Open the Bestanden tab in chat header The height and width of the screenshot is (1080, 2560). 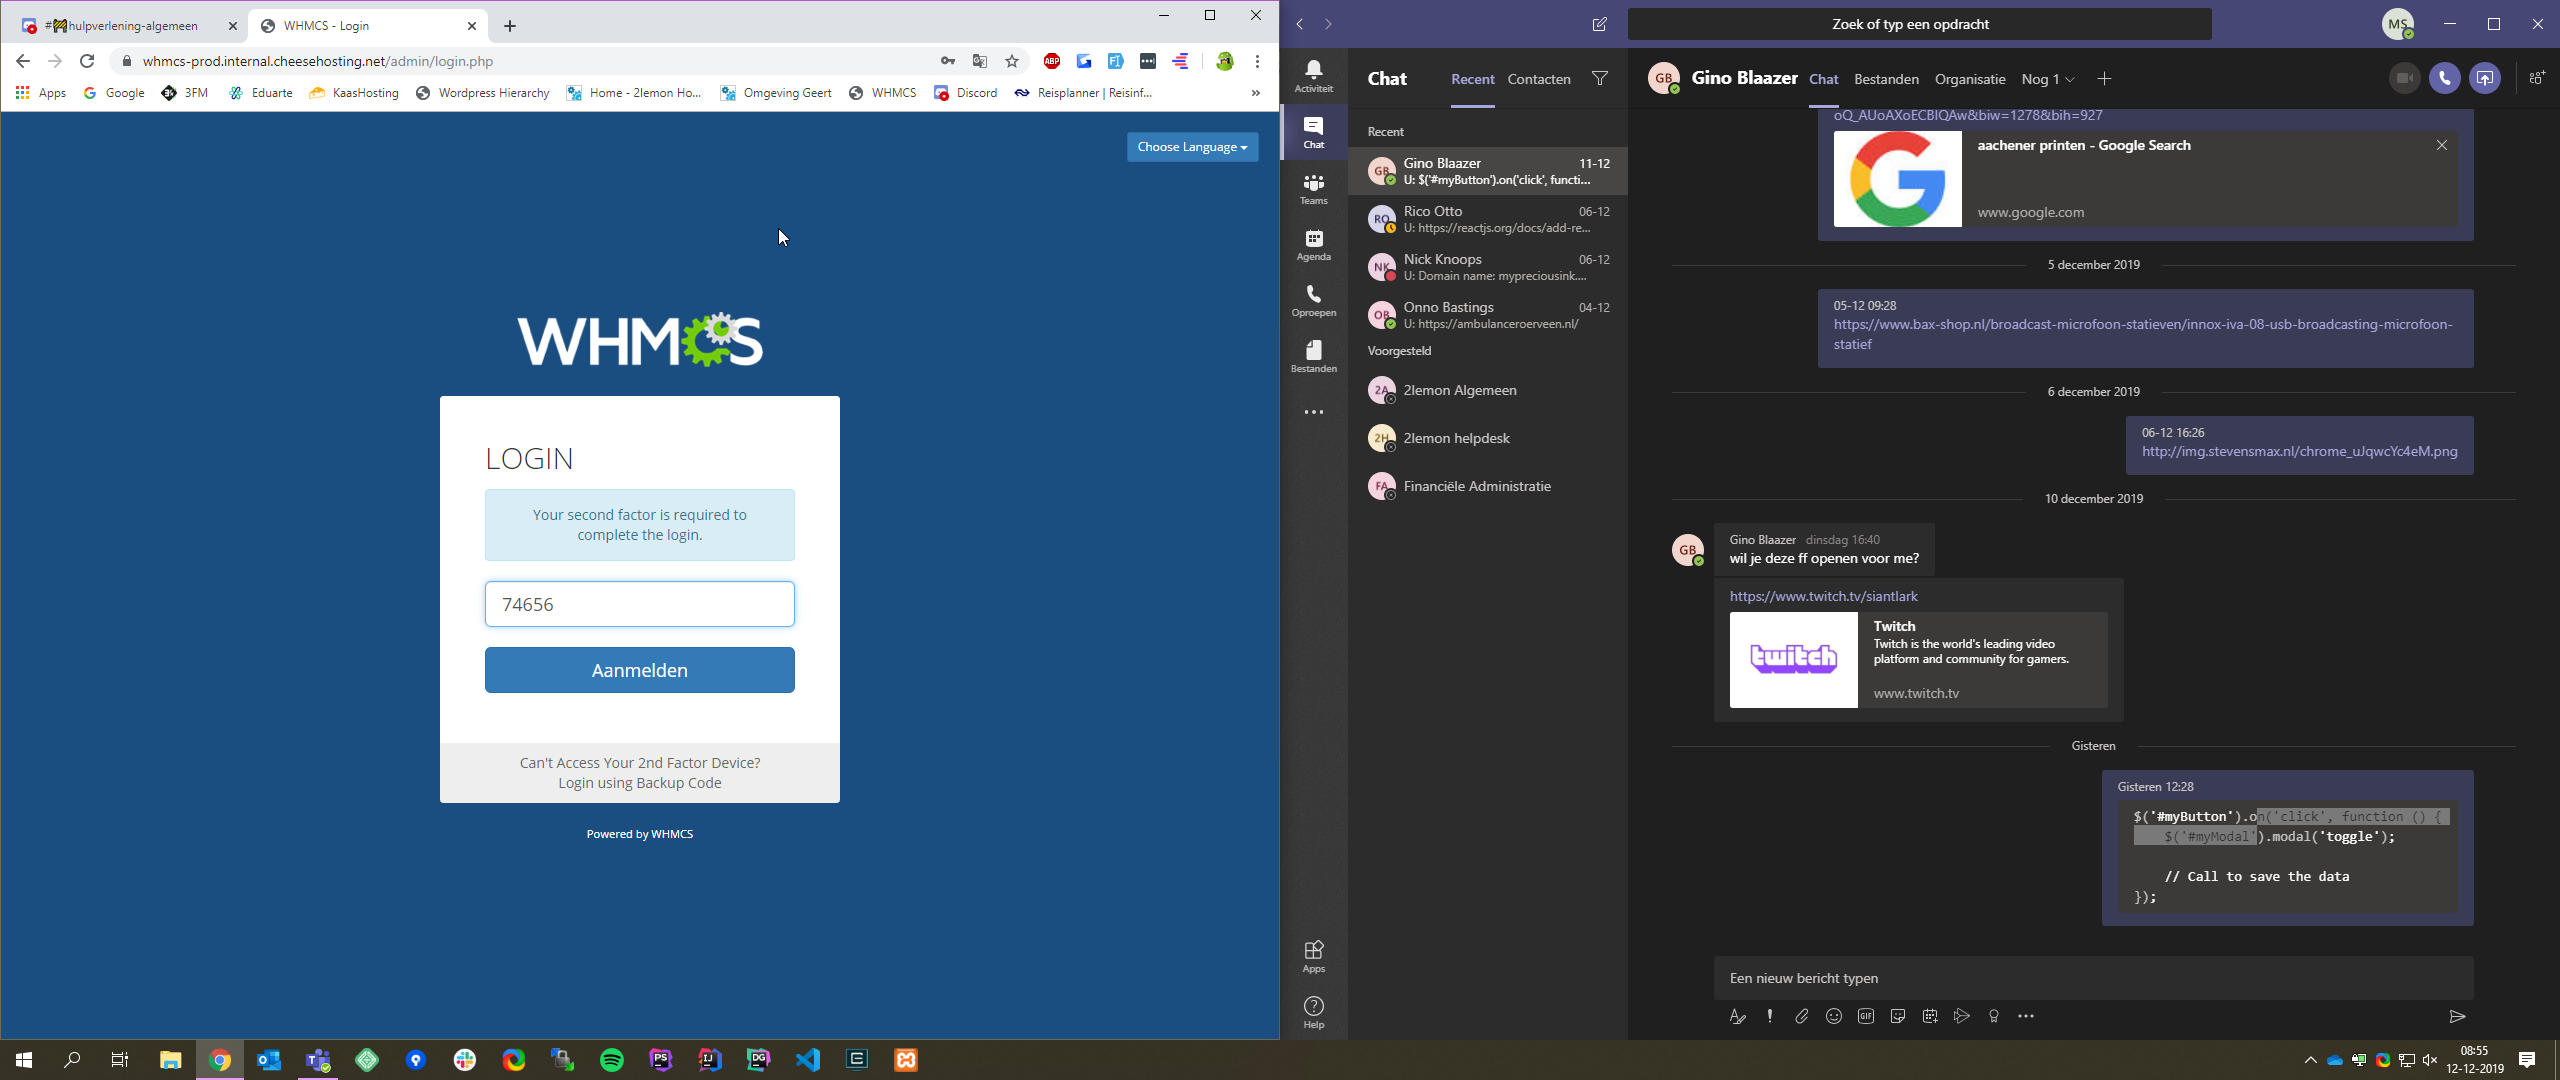1886,79
